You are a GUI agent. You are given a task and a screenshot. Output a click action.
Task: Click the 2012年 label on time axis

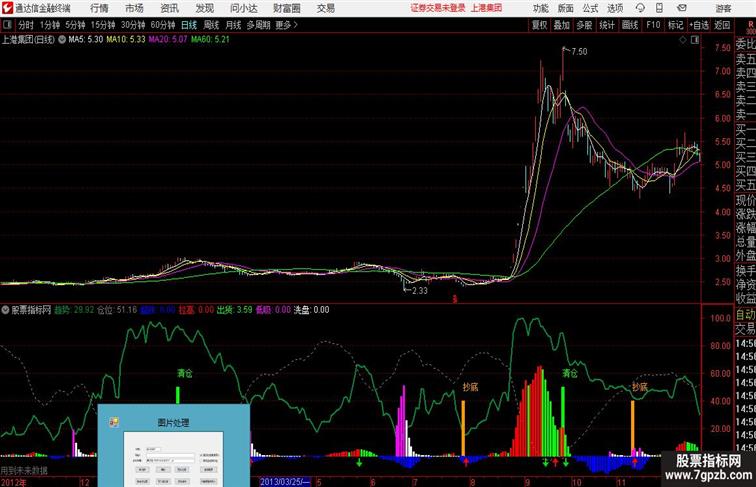(x=14, y=482)
